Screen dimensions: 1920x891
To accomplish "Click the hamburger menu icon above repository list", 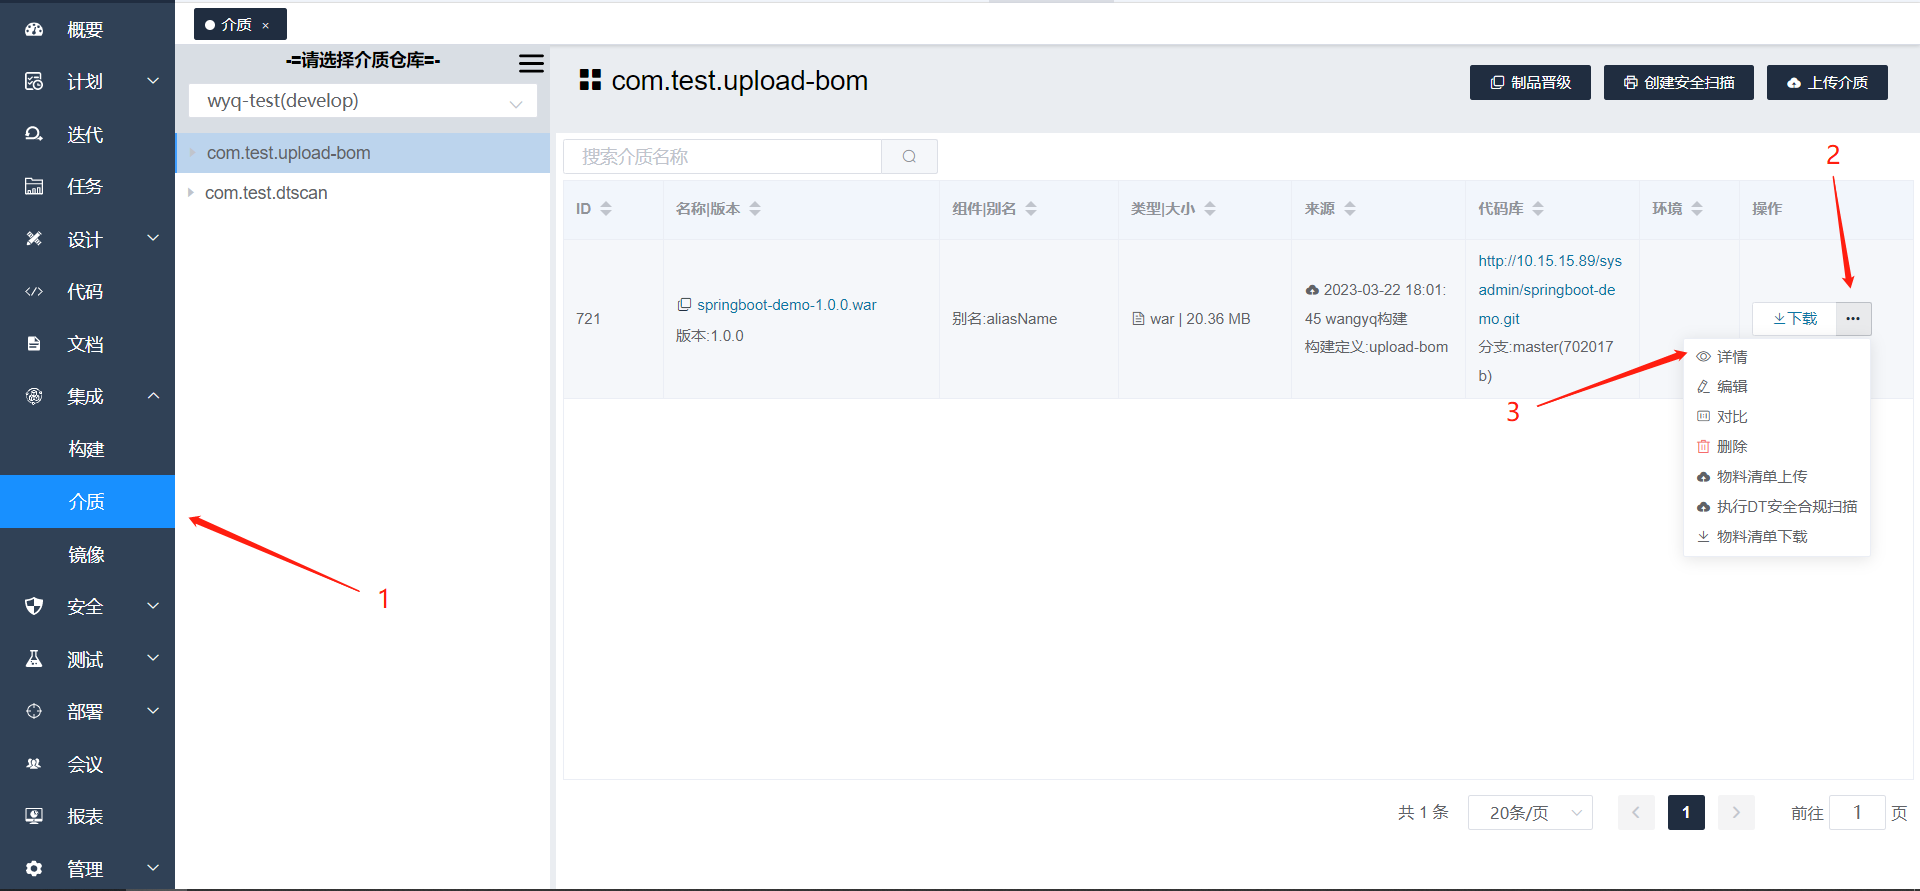I will [531, 63].
